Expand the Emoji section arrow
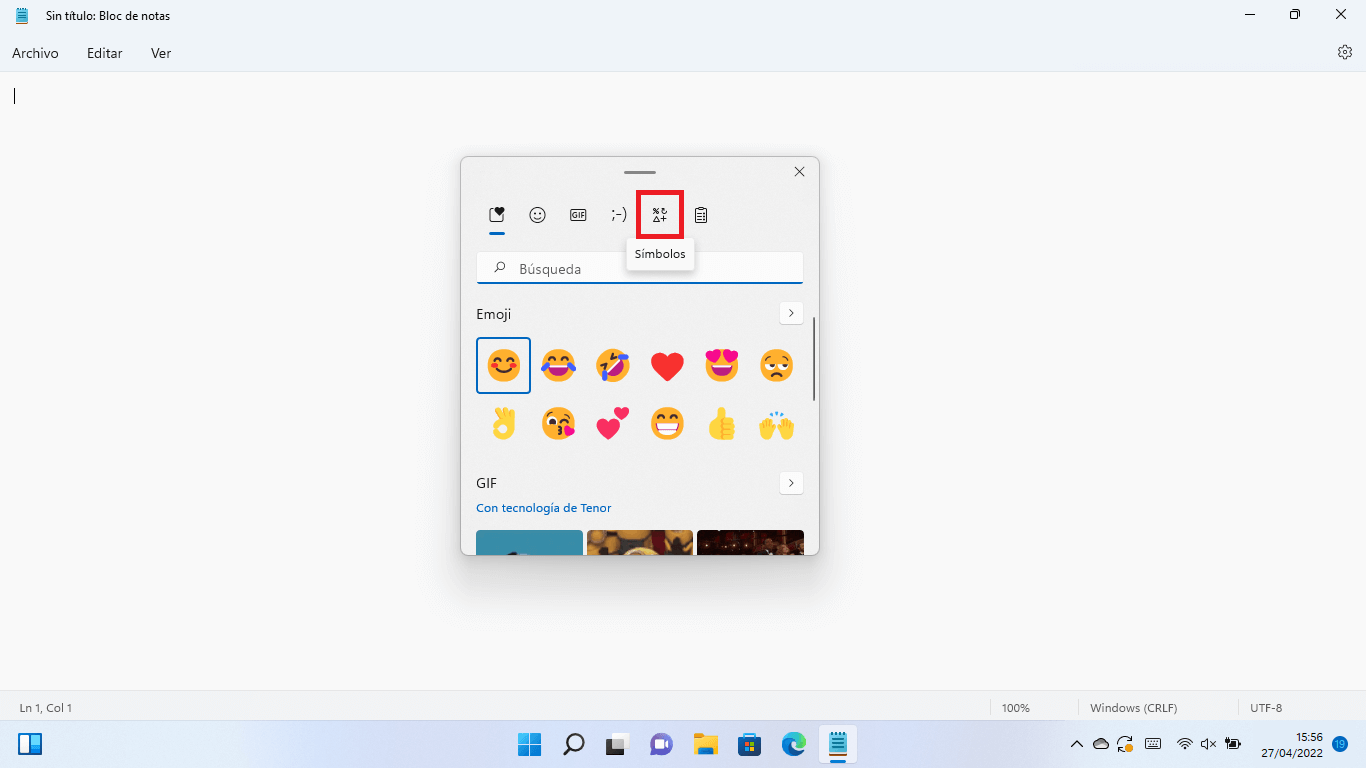Image resolution: width=1366 pixels, height=768 pixels. [x=791, y=314]
